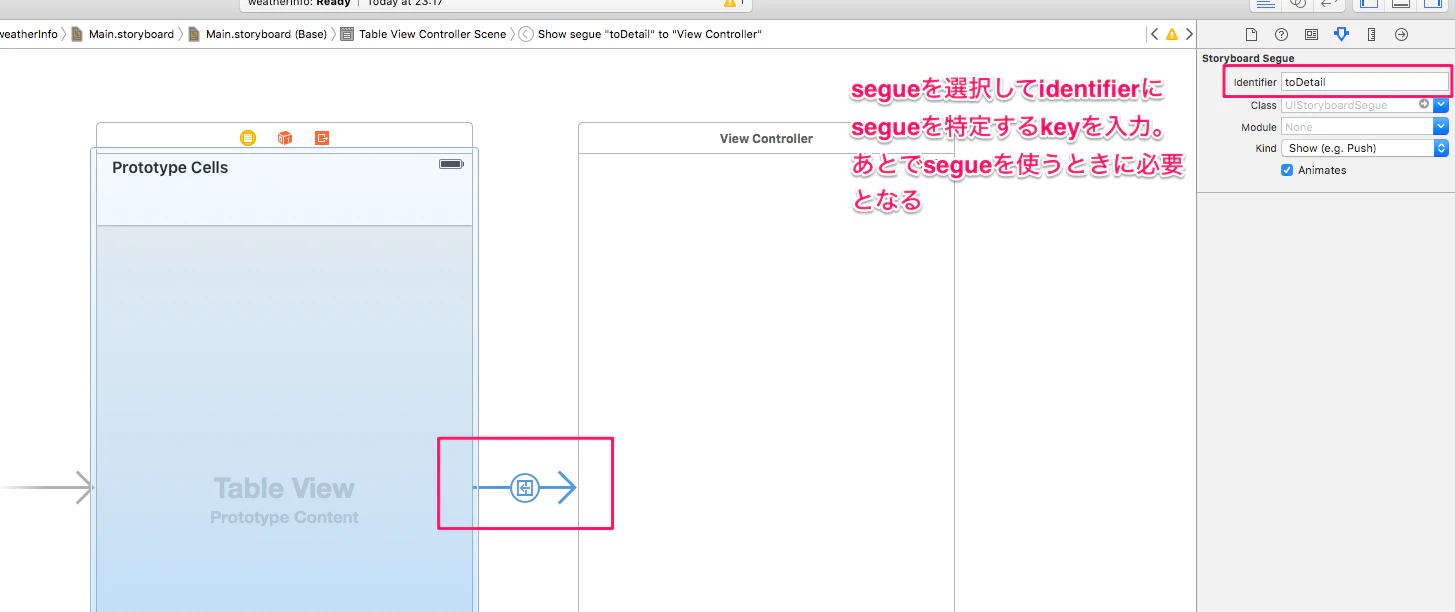Open the Connections inspector
The width and height of the screenshot is (1455, 612).
click(x=1401, y=34)
